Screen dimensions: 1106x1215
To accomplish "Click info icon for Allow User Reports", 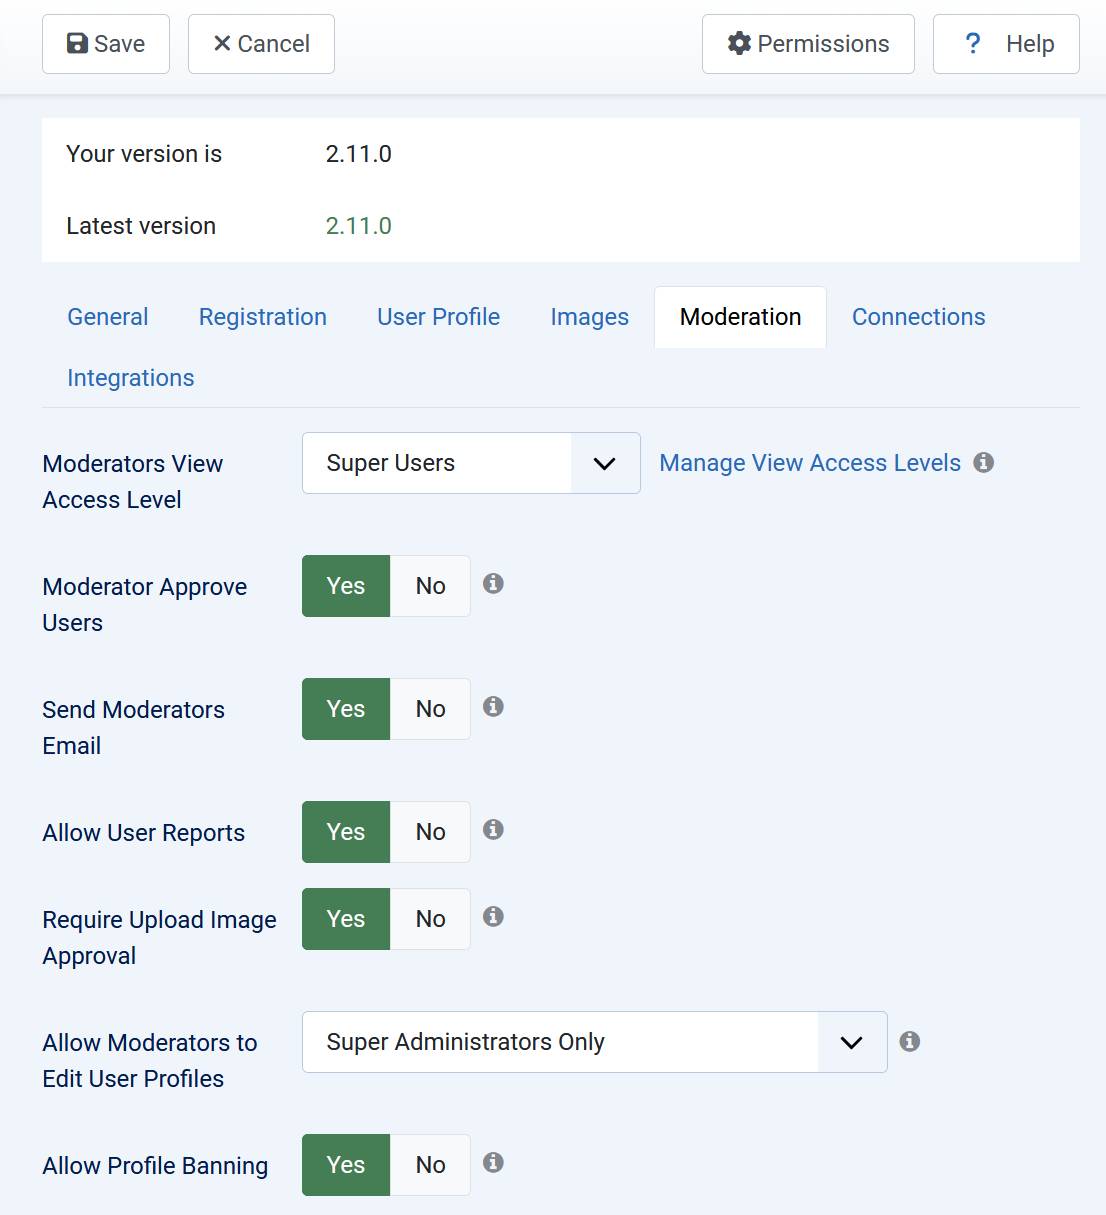I will click(x=493, y=830).
